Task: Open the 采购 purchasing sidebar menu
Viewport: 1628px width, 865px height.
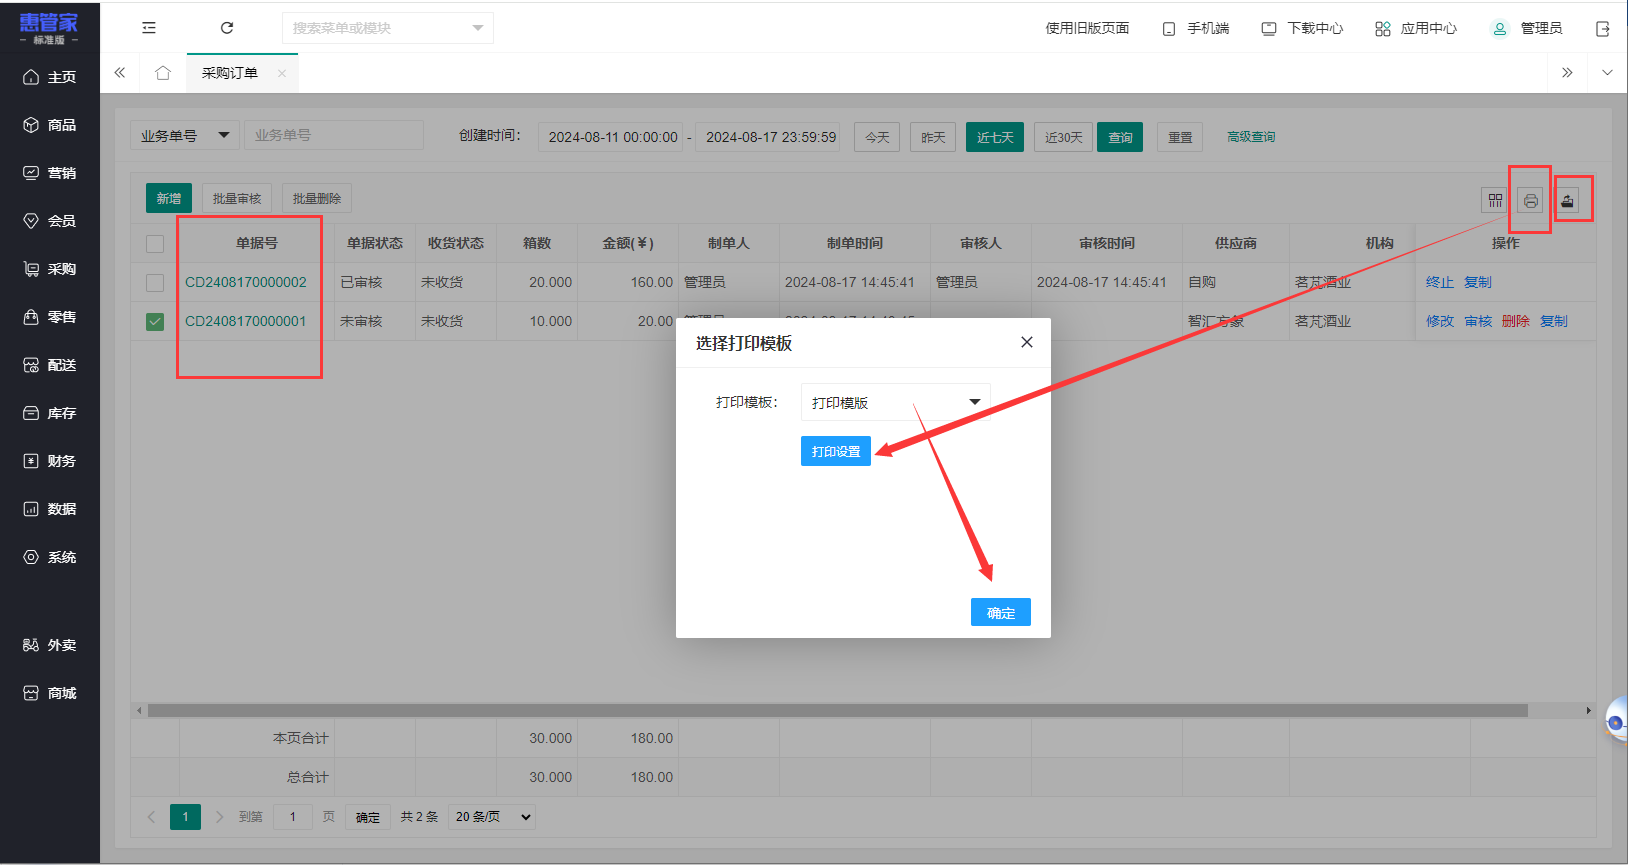Action: click(50, 269)
